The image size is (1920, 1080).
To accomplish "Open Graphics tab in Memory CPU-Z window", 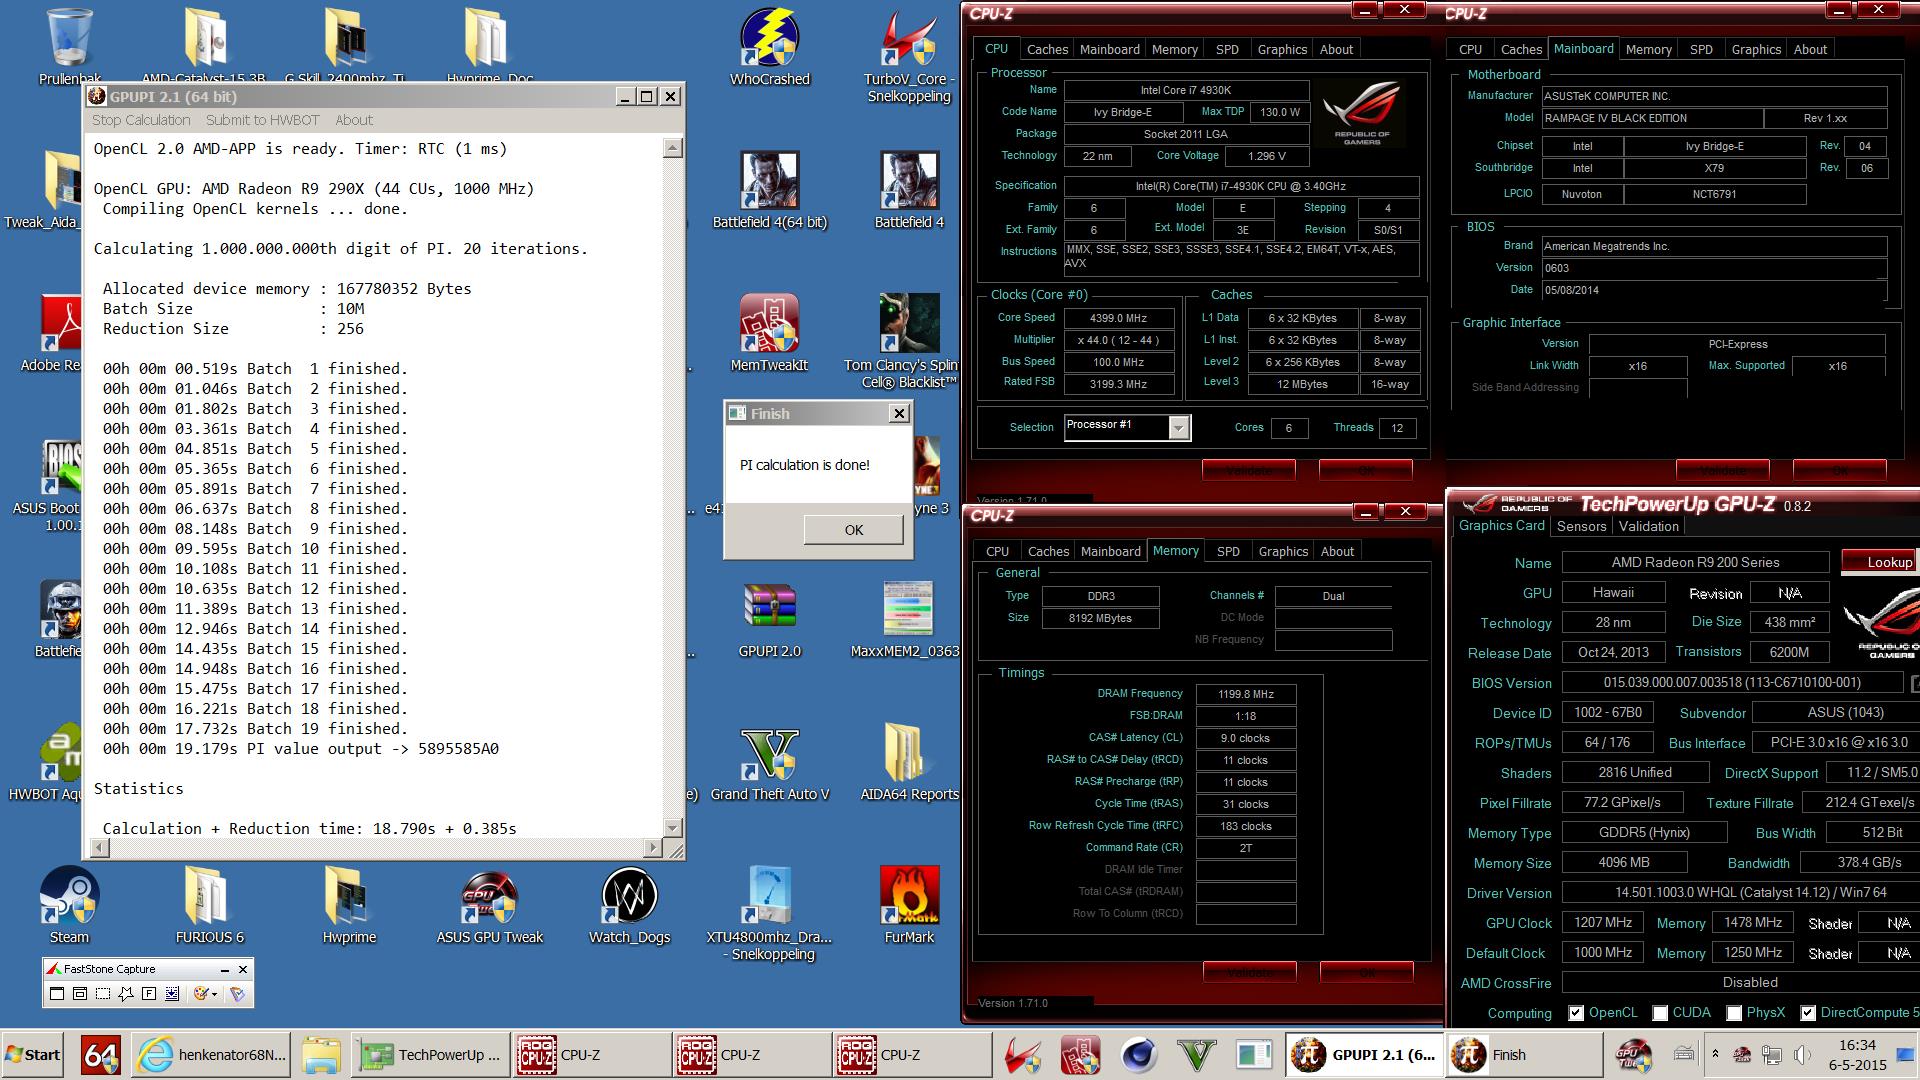I will click(1283, 551).
